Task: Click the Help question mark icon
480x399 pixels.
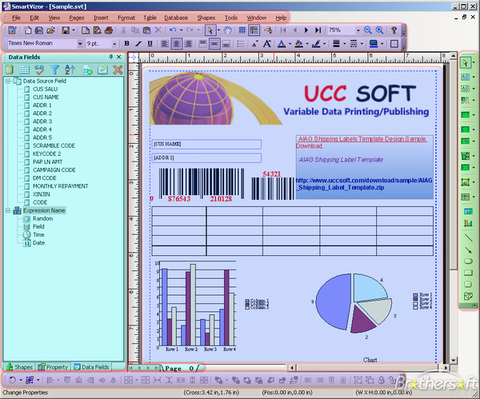Action: click(x=394, y=30)
